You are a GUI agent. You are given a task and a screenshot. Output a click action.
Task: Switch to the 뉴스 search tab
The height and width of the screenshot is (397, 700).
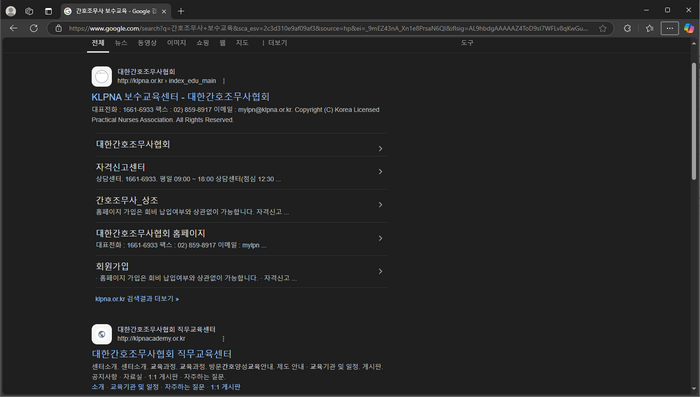pos(121,43)
